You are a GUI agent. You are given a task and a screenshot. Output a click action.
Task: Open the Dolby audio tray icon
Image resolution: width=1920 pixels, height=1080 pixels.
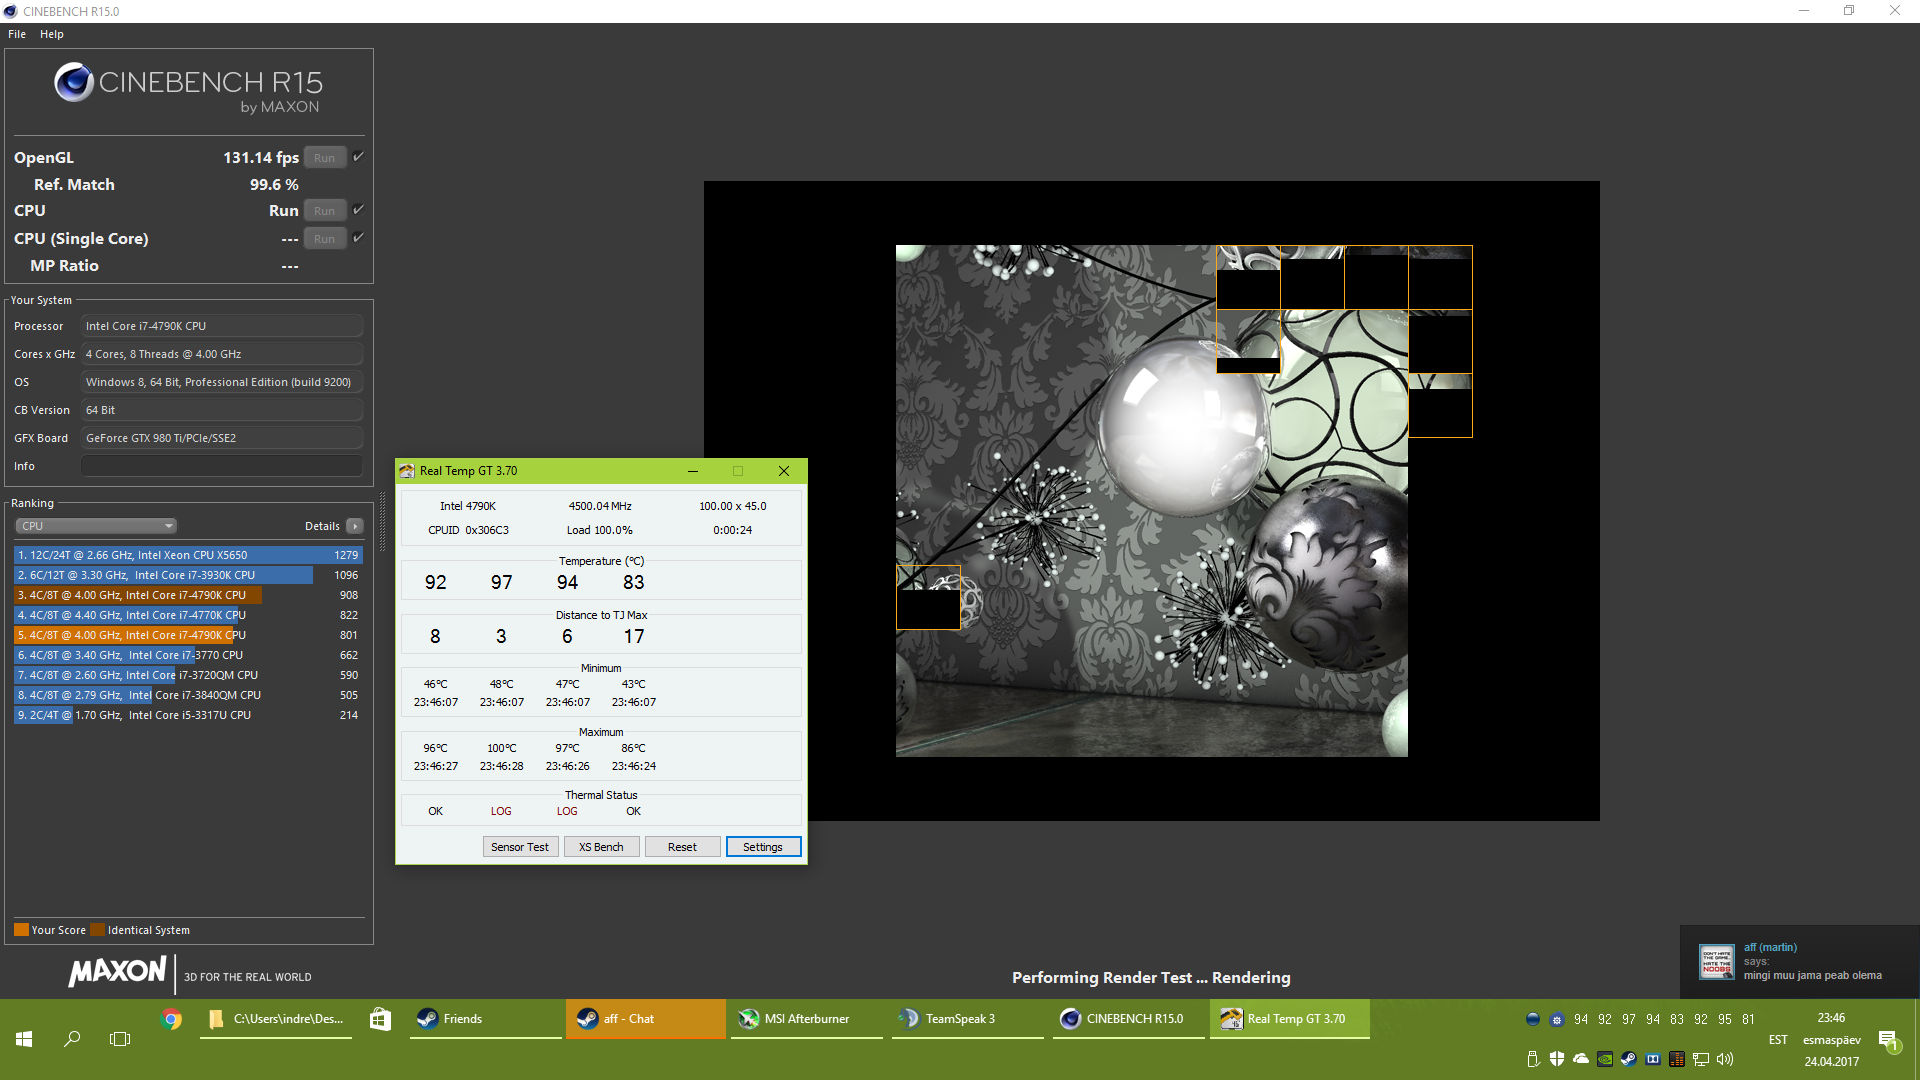(1653, 1059)
